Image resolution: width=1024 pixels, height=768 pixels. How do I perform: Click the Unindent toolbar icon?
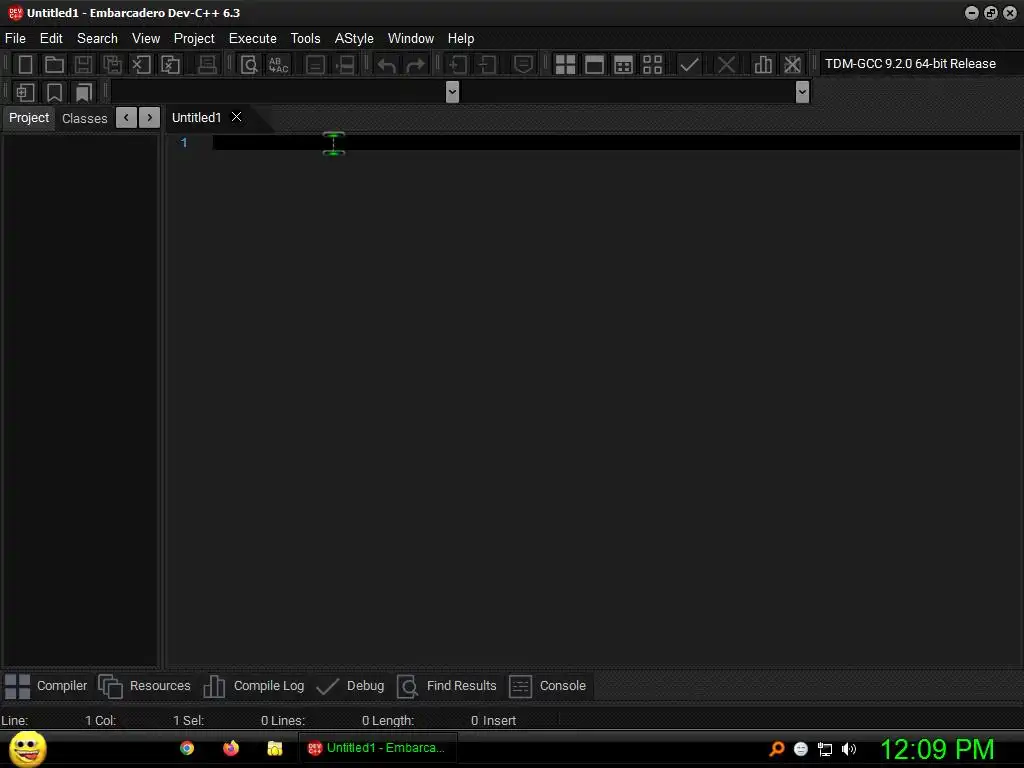(x=487, y=64)
